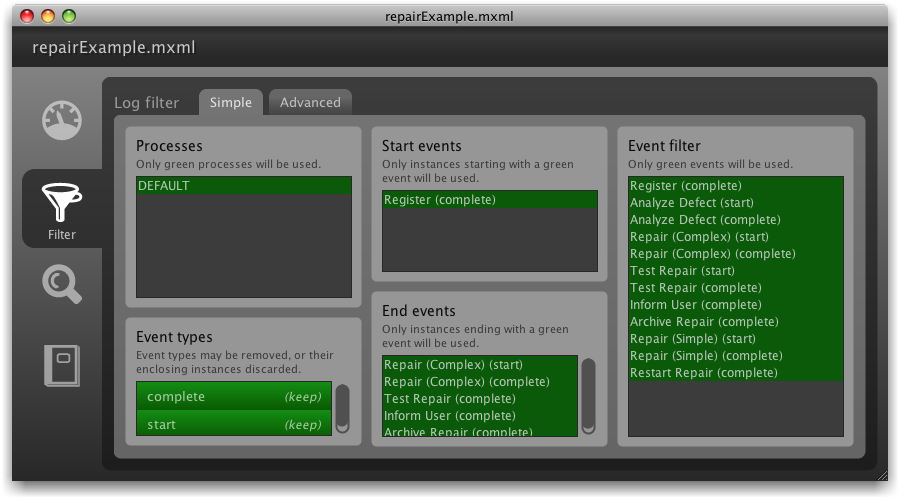Image resolution: width=900 pixels, height=500 pixels.
Task: Toggle Restart Repair (complete) in Event filter
Action: [735, 373]
